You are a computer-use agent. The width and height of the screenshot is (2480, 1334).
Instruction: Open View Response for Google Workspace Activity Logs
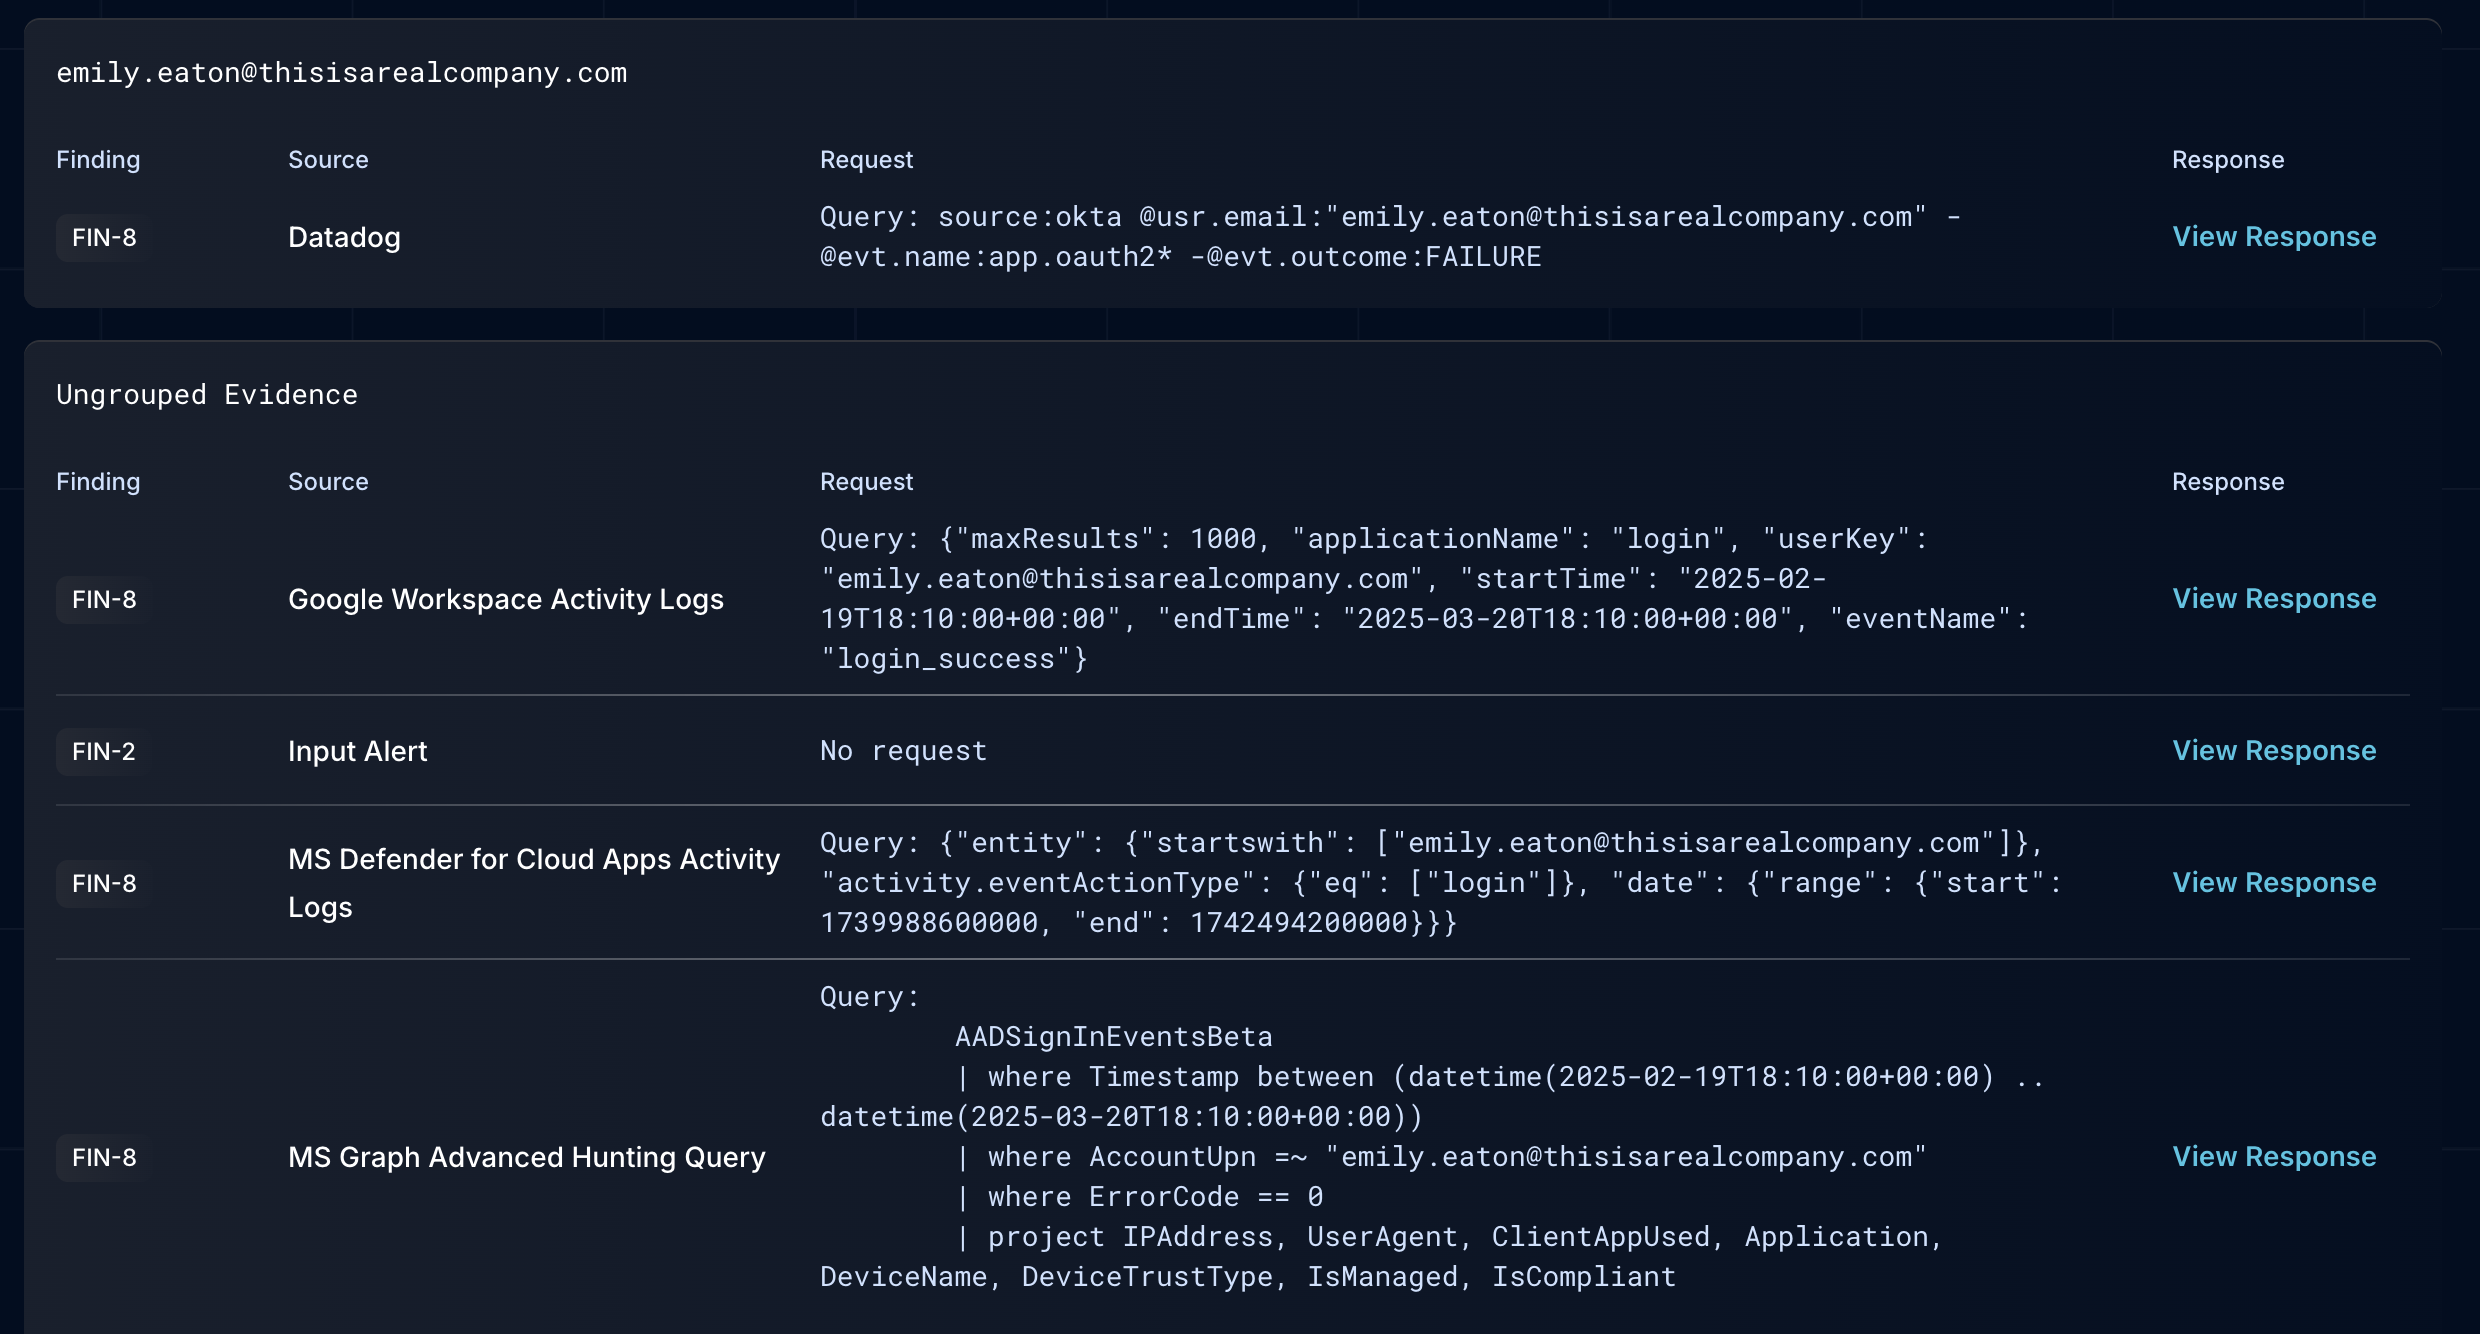[x=2273, y=599]
